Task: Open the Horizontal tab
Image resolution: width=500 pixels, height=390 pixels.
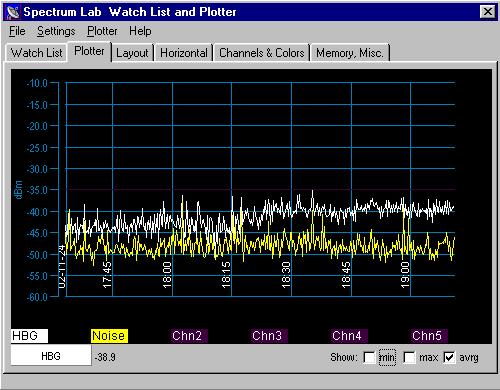Action: pos(184,53)
